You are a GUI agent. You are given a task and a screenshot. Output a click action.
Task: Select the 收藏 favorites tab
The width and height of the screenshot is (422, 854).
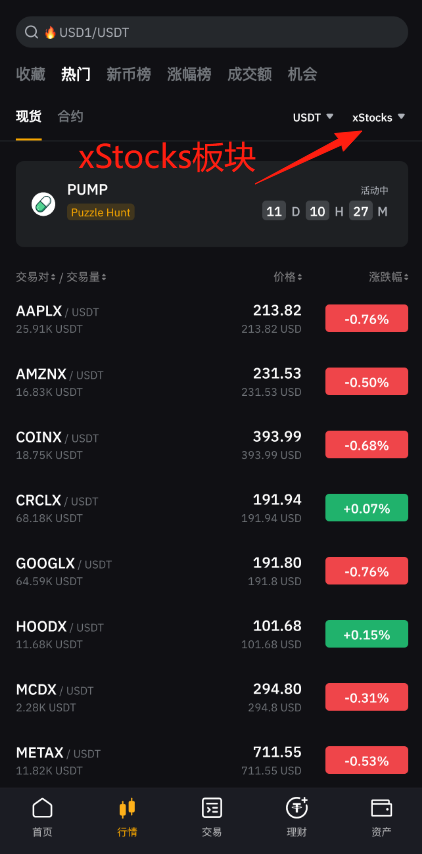click(x=30, y=74)
